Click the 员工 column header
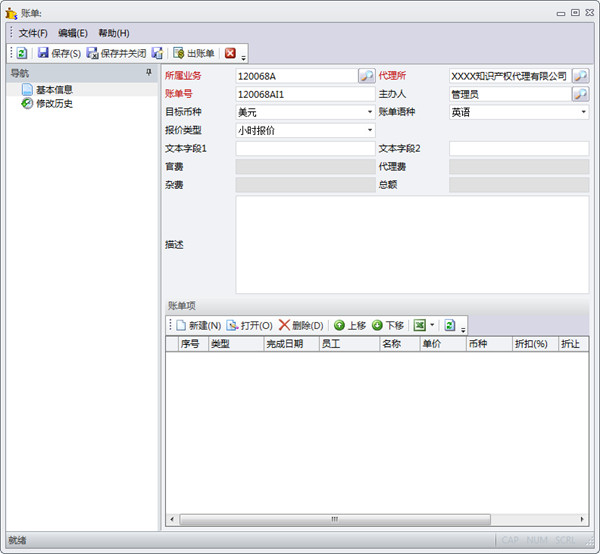Screen dimensions: 600x554 [349, 344]
